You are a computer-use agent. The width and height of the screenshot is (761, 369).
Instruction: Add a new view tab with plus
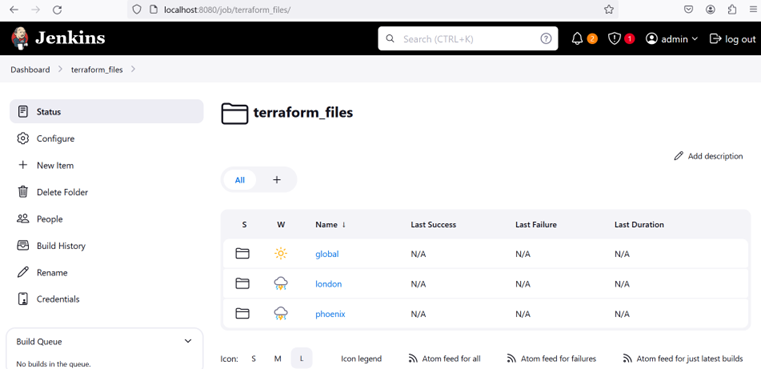[x=277, y=180]
